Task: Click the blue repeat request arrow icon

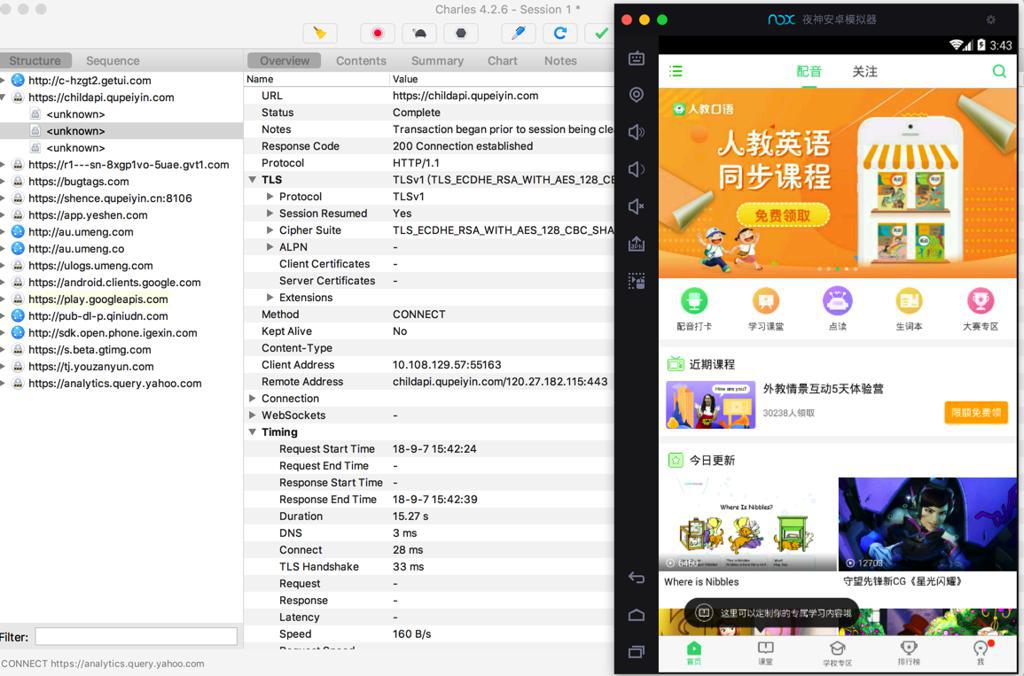Action: (x=560, y=33)
